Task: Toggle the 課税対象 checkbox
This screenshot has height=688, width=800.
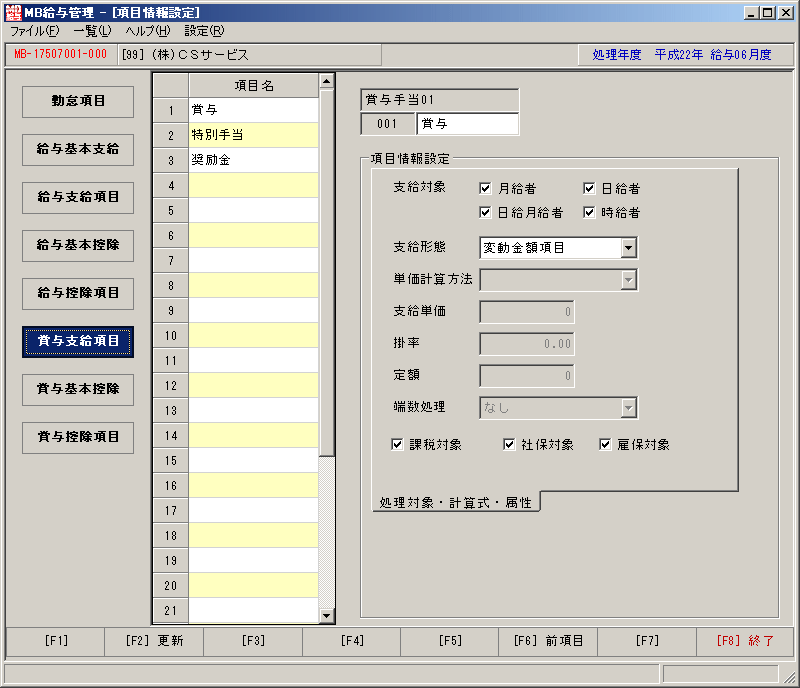Action: (397, 445)
